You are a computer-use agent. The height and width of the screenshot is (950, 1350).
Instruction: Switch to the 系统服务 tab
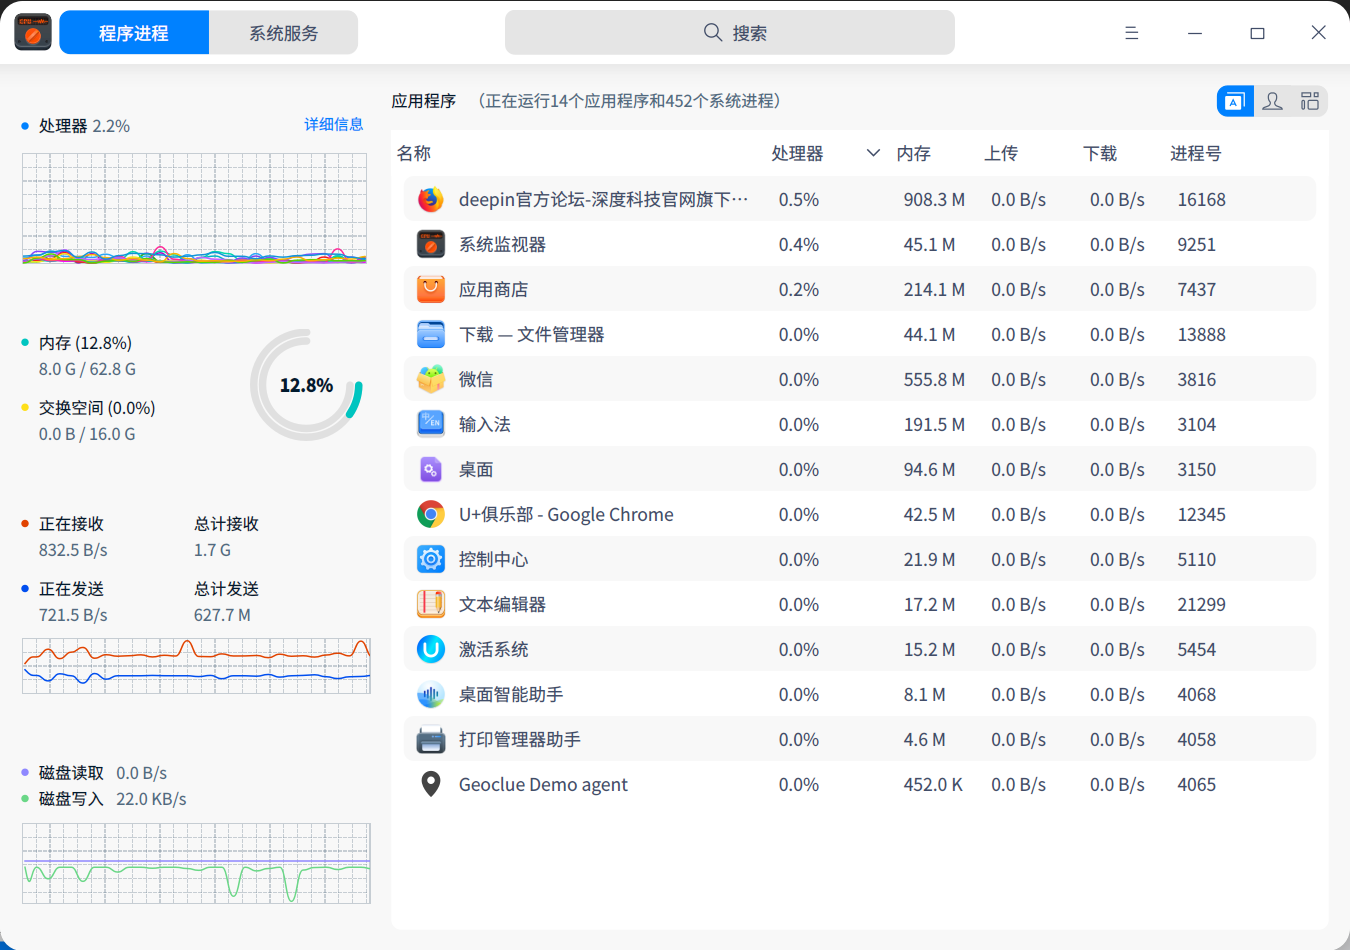(x=283, y=32)
